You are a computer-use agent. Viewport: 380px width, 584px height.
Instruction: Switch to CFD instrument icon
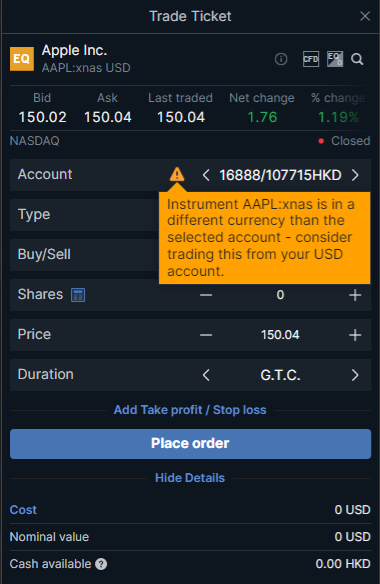tap(311, 59)
